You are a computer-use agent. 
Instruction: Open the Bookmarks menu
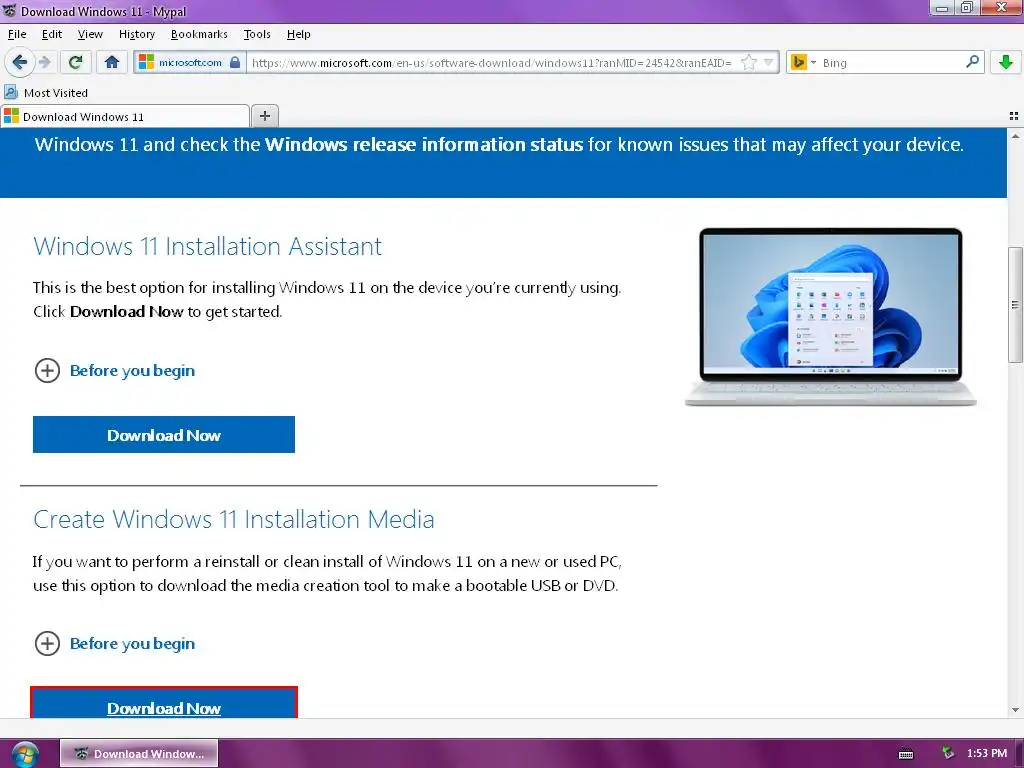(199, 34)
